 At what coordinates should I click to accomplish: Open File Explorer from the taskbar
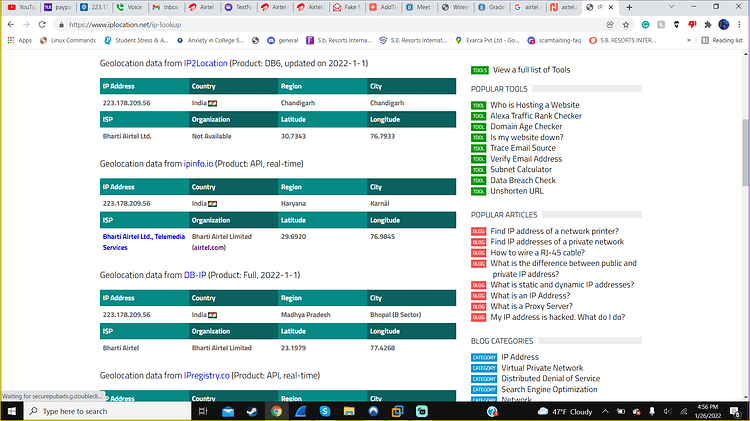click(349, 411)
